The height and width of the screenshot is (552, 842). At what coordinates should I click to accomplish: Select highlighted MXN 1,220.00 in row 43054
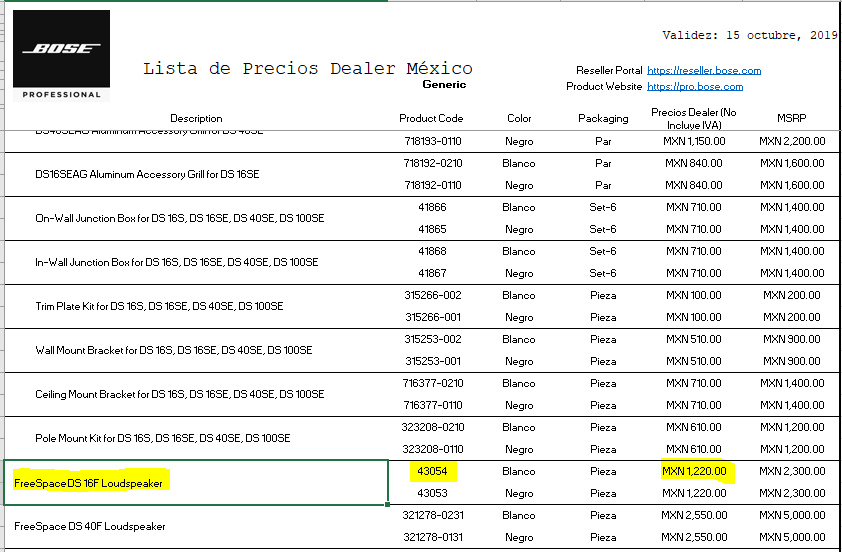pyautogui.click(x=694, y=471)
